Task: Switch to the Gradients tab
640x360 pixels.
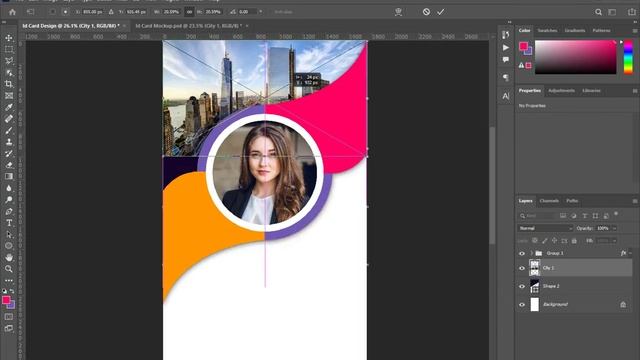Action: (x=575, y=31)
